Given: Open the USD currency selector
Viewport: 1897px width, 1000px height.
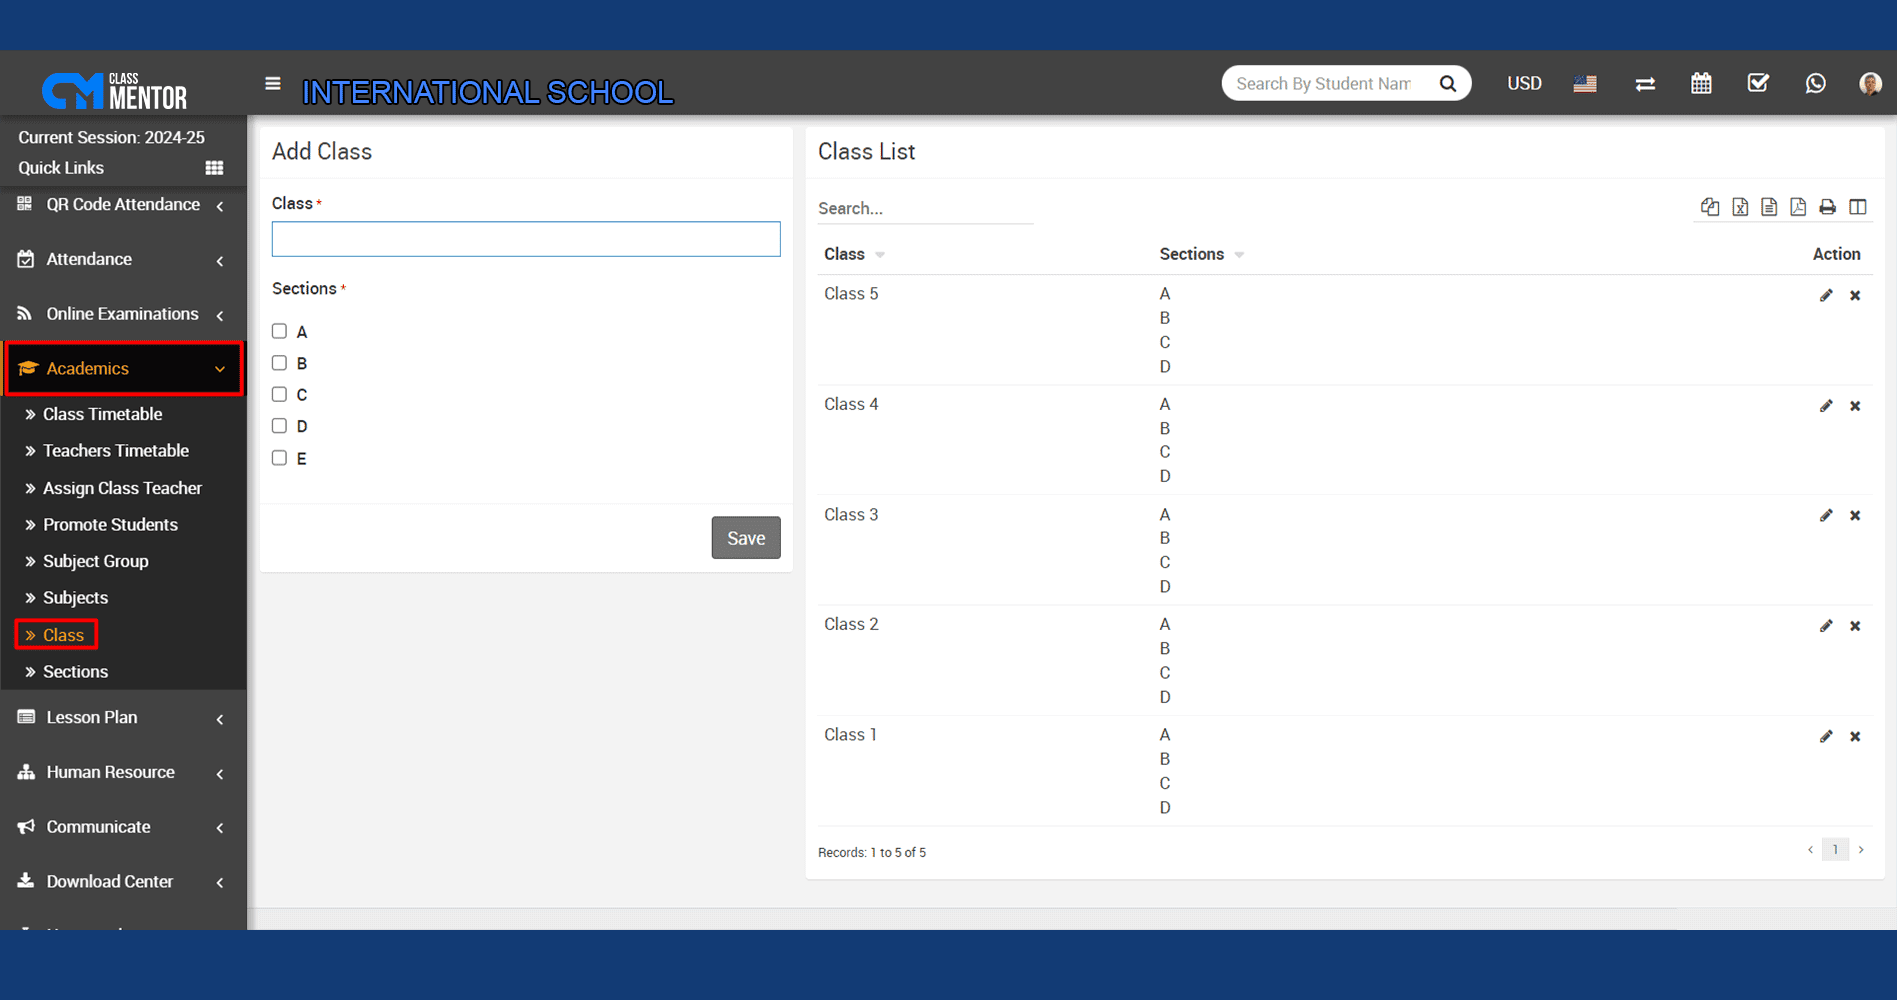Looking at the screenshot, I should [x=1524, y=84].
